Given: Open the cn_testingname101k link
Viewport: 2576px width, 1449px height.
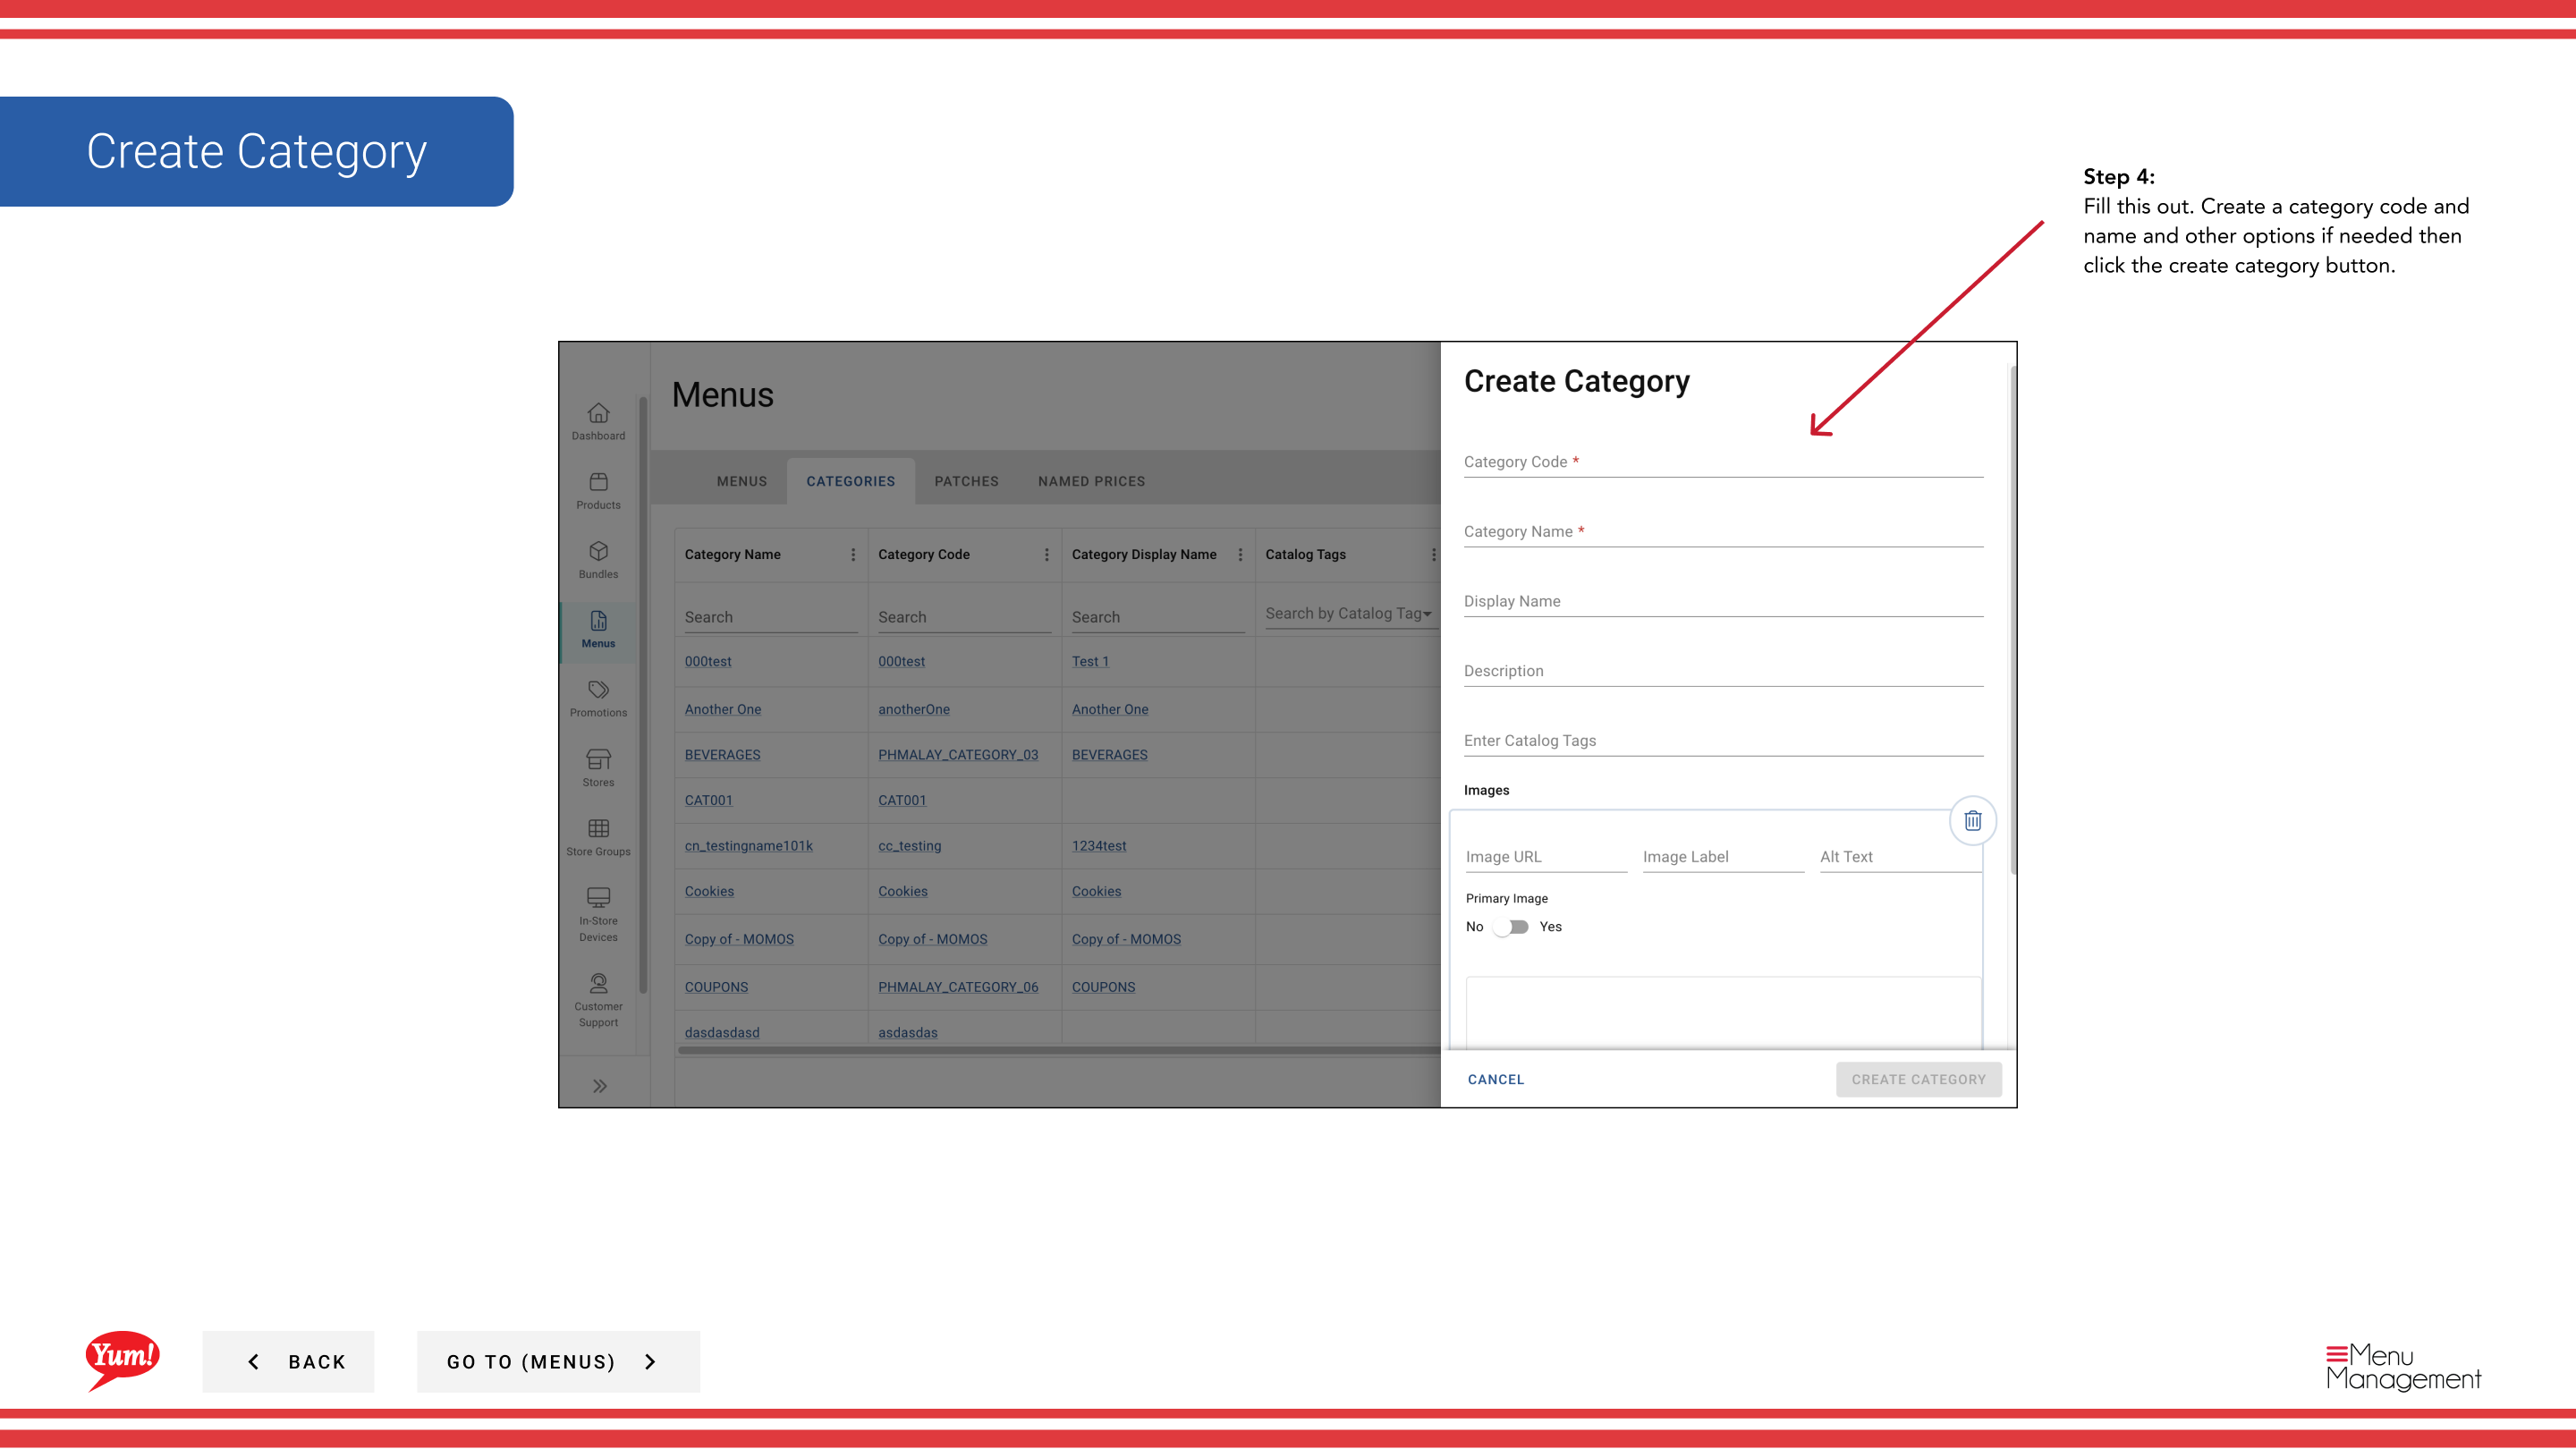Looking at the screenshot, I should (749, 846).
